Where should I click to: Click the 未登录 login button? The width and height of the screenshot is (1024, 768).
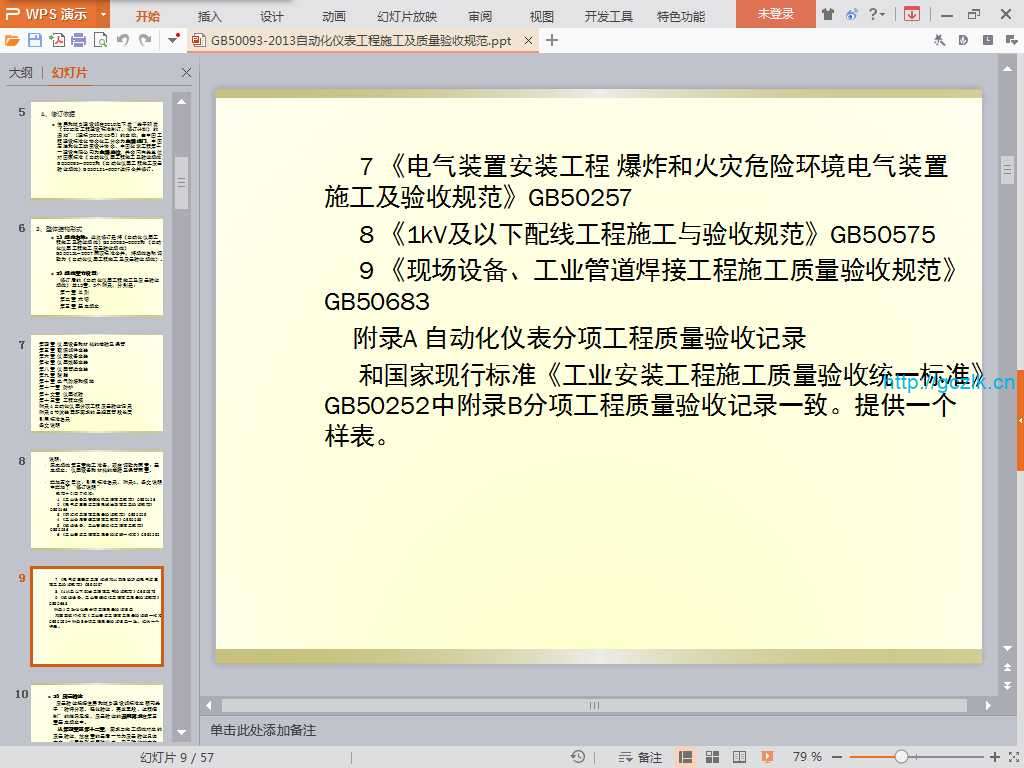click(775, 14)
